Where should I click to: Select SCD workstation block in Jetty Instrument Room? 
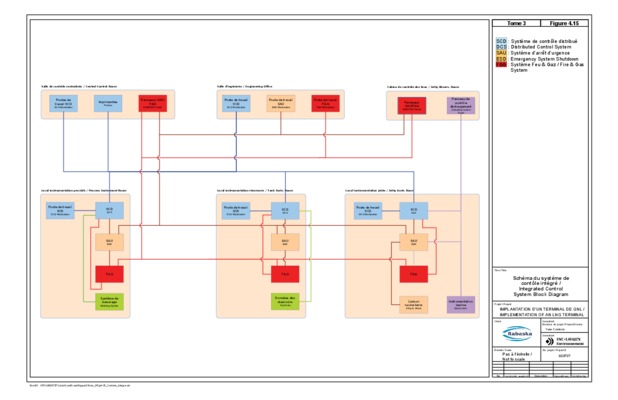[x=368, y=211]
